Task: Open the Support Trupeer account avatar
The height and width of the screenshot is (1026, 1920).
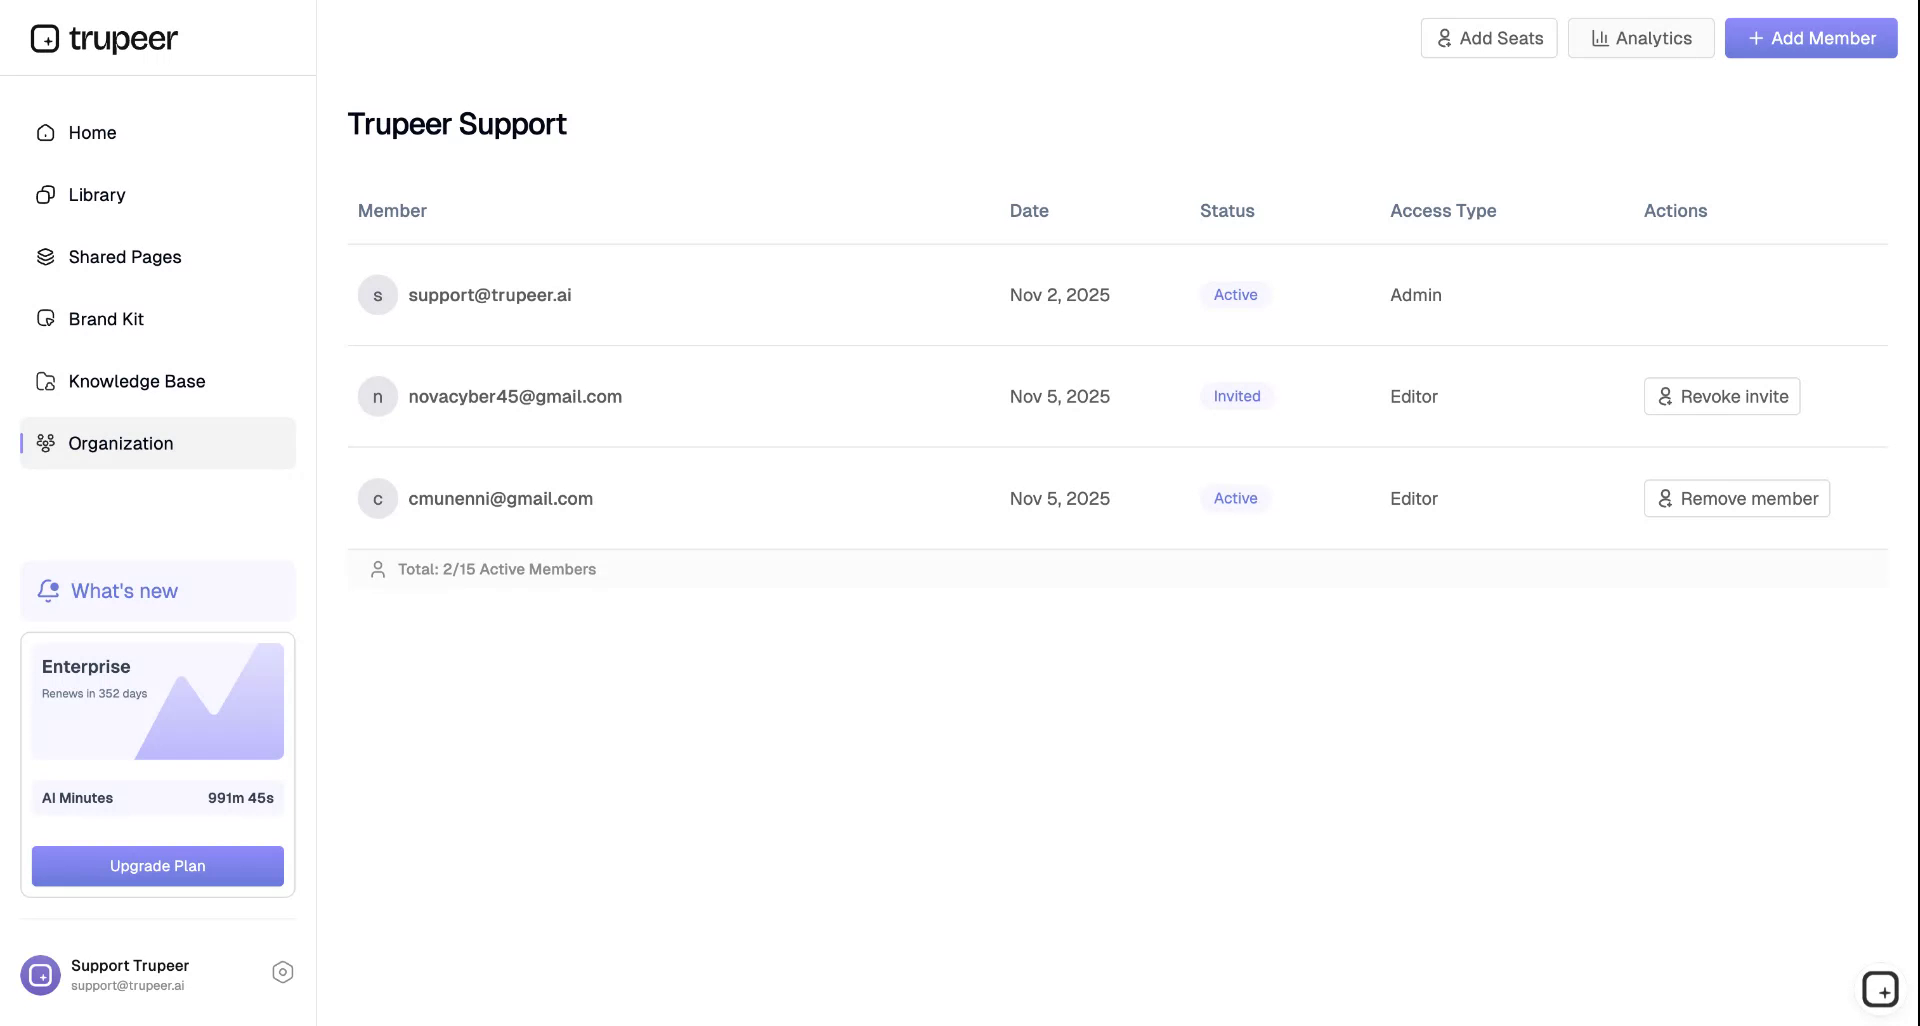Action: (x=39, y=975)
